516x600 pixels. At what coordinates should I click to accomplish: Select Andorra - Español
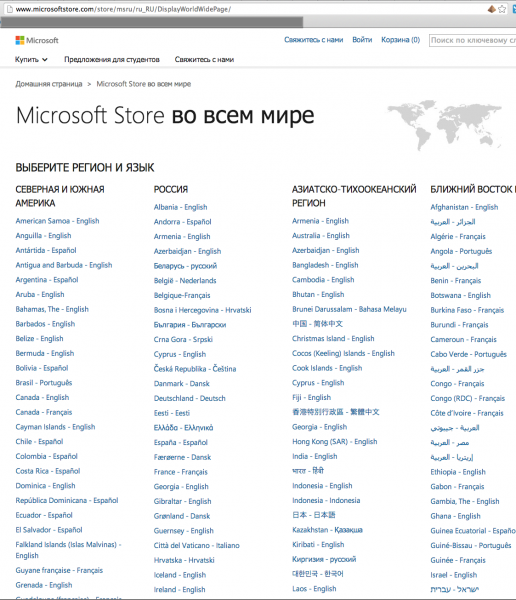point(183,222)
